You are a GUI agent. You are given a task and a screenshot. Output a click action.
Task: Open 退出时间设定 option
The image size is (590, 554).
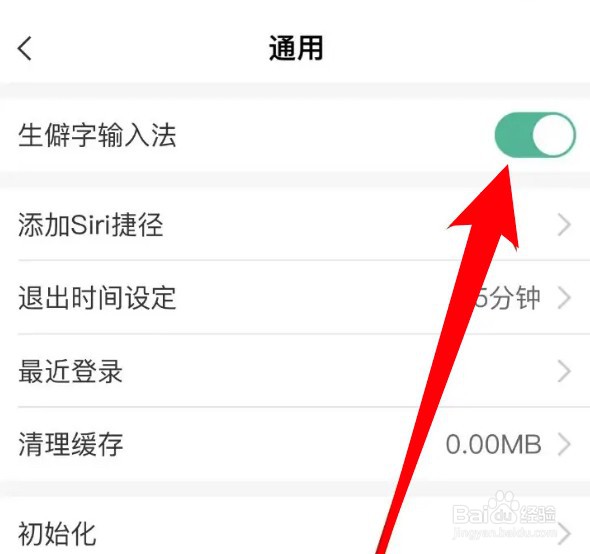pos(295,297)
